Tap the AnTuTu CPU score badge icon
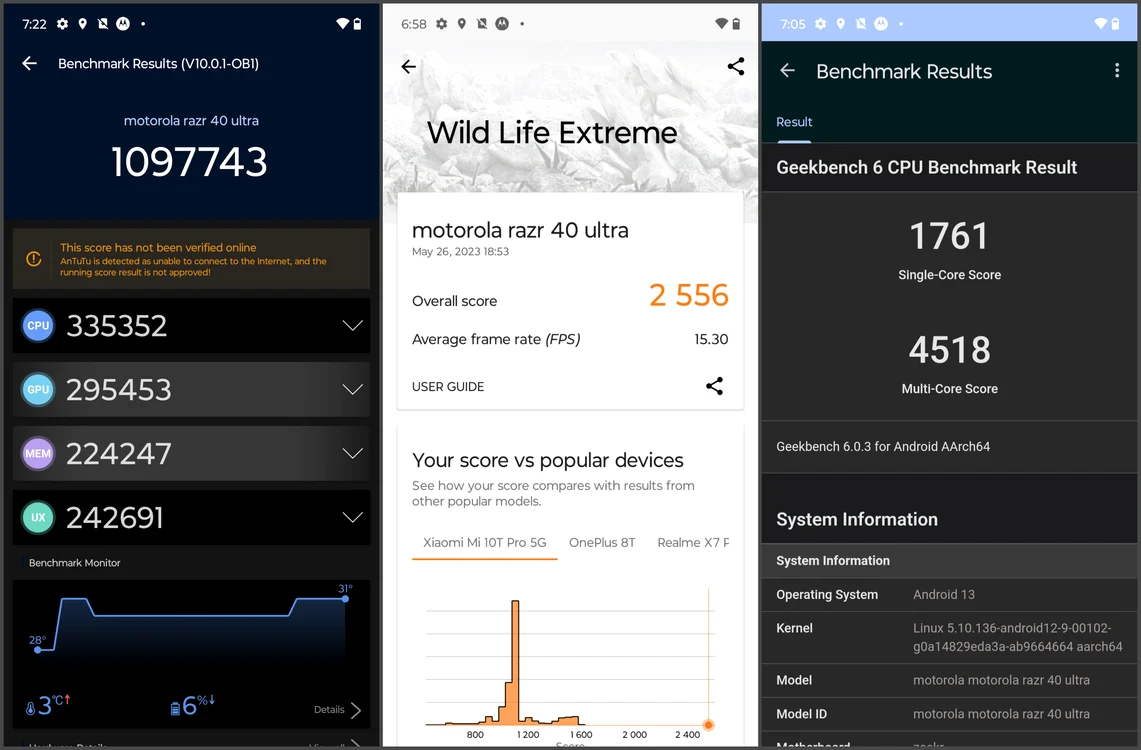 click(x=38, y=326)
